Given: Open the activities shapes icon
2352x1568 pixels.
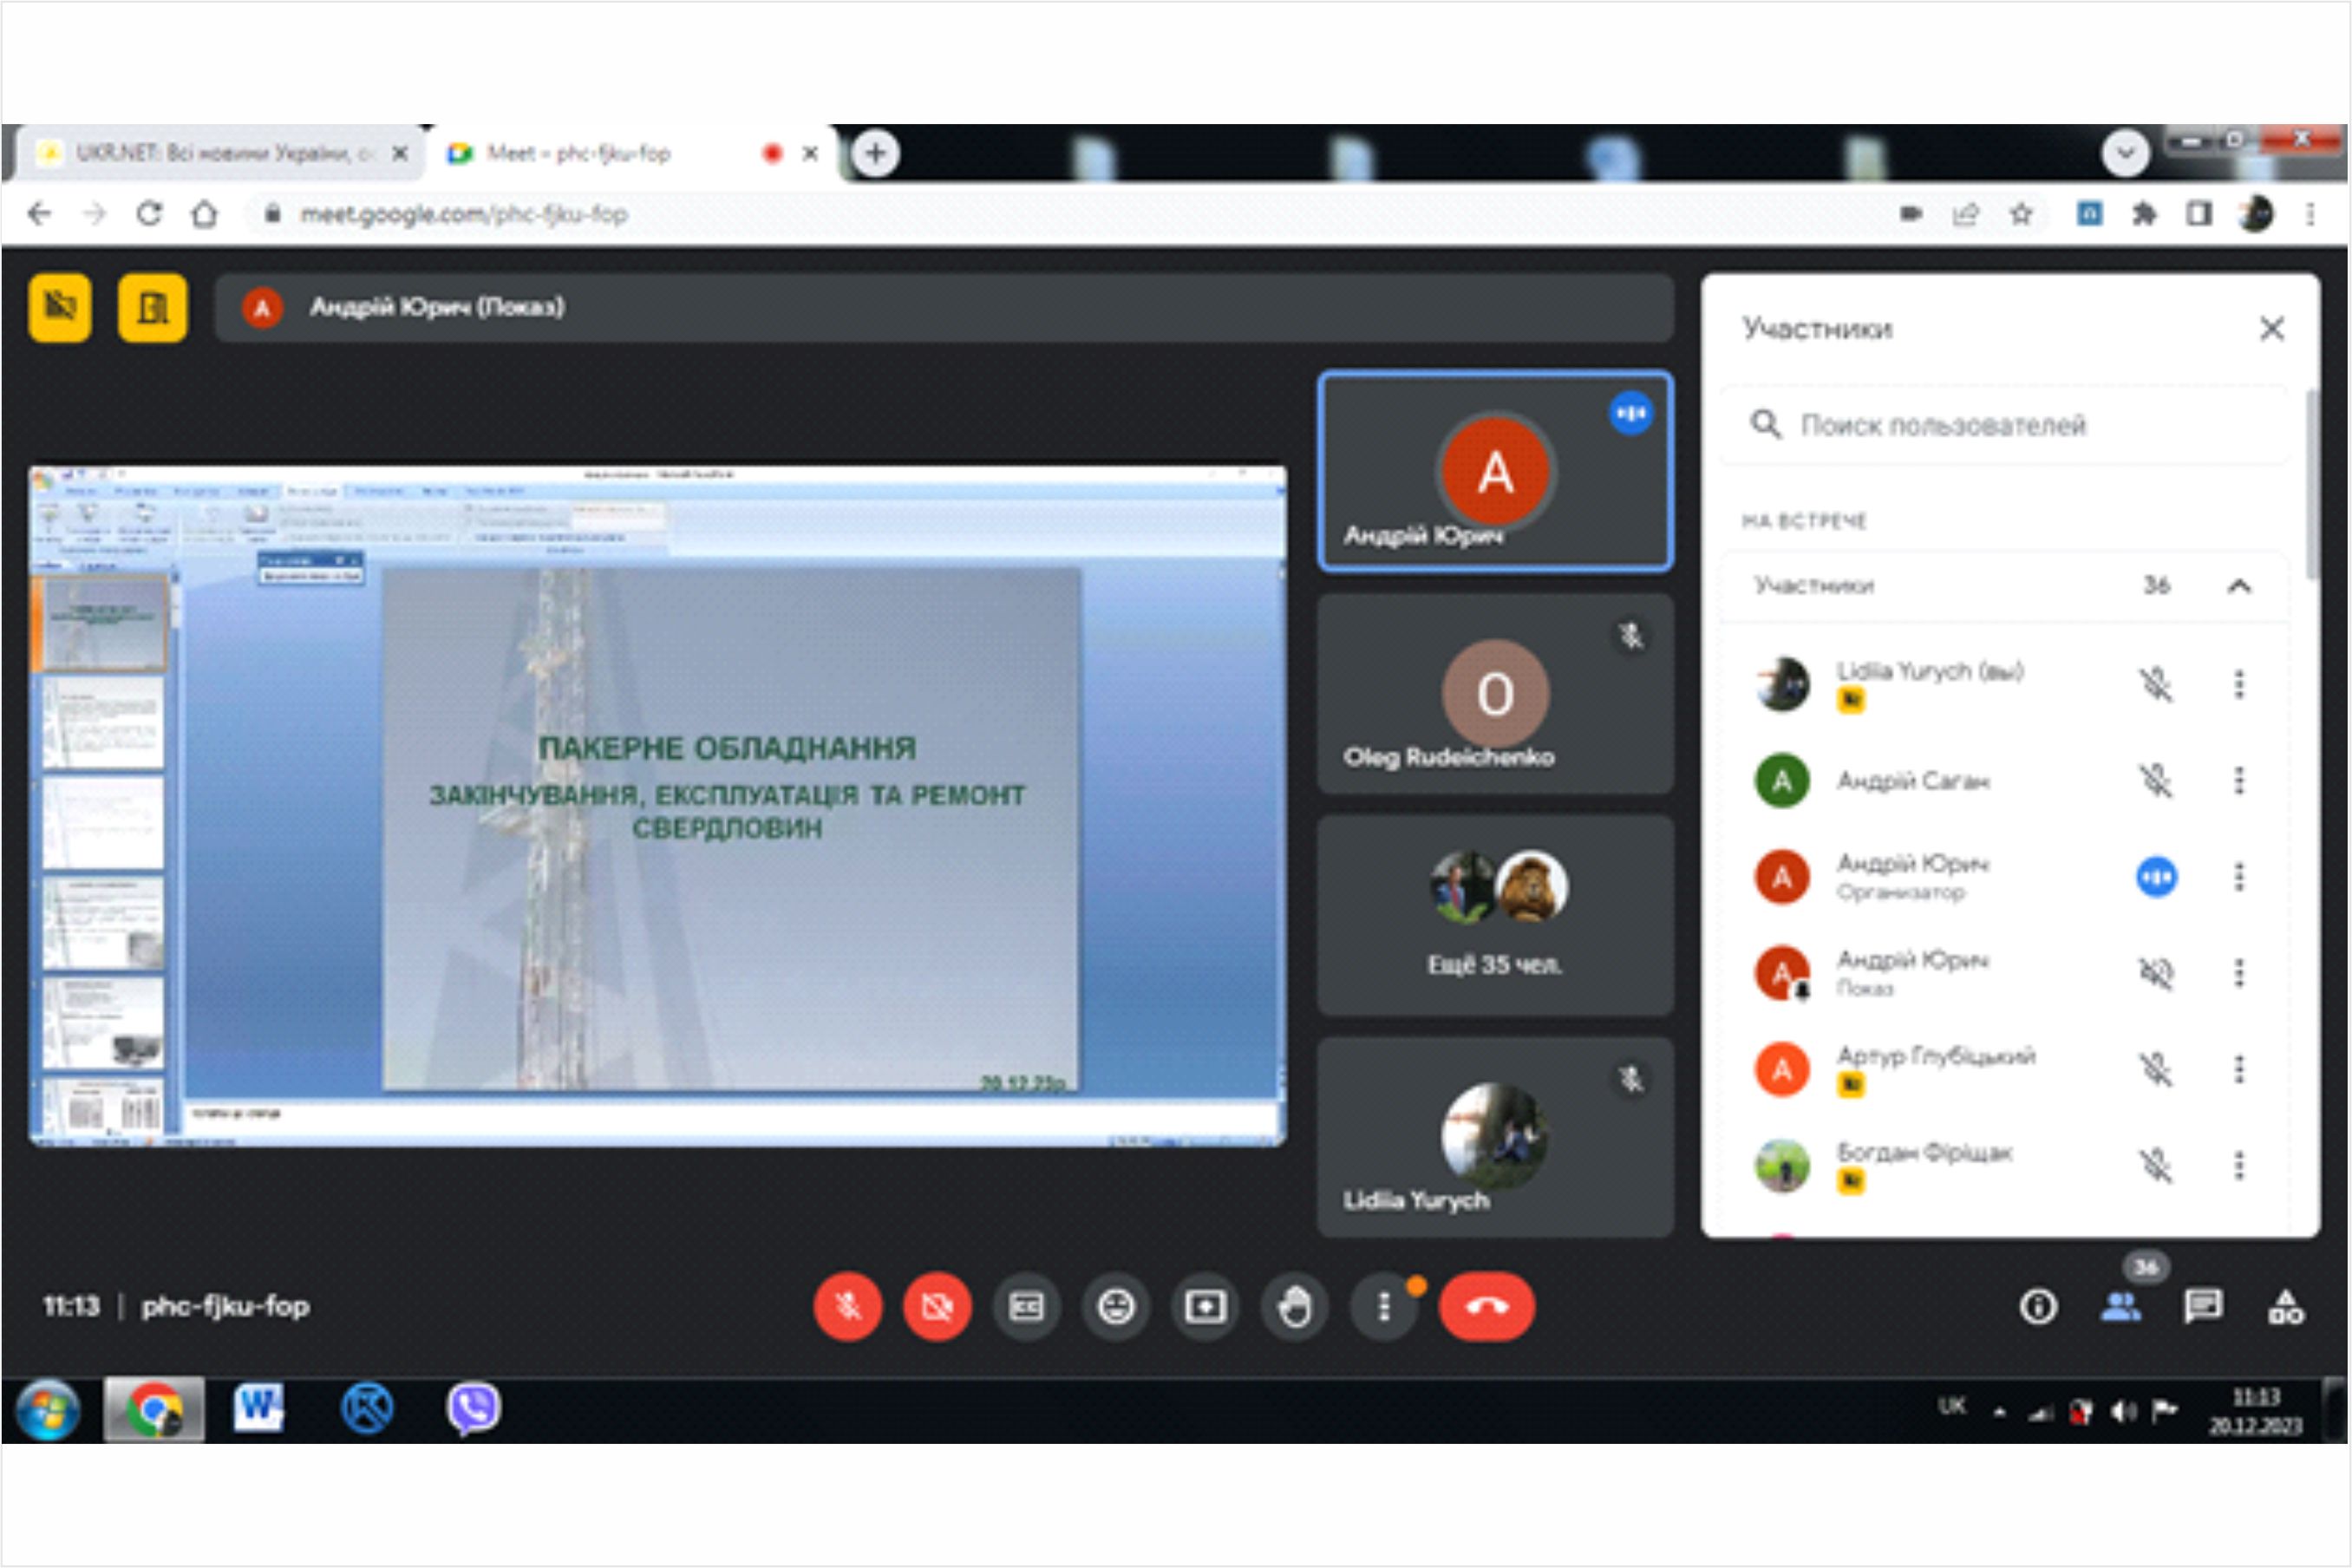Looking at the screenshot, I should (2286, 1306).
